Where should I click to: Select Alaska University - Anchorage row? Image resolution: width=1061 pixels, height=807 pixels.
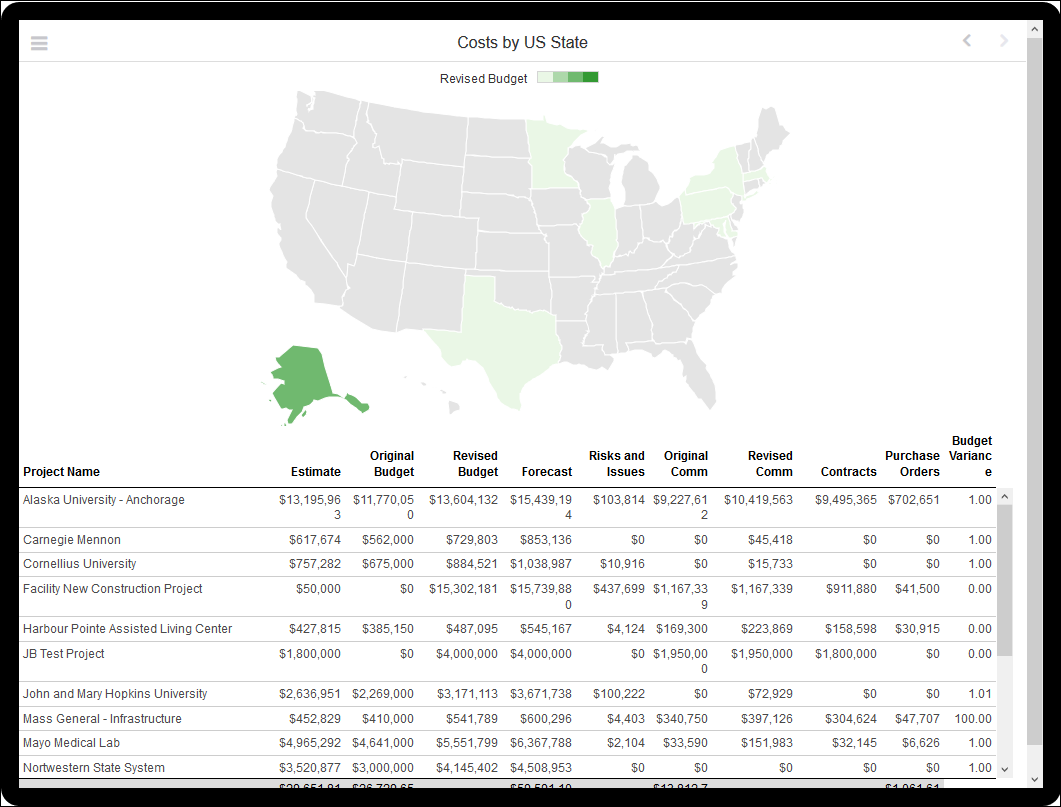(507, 507)
